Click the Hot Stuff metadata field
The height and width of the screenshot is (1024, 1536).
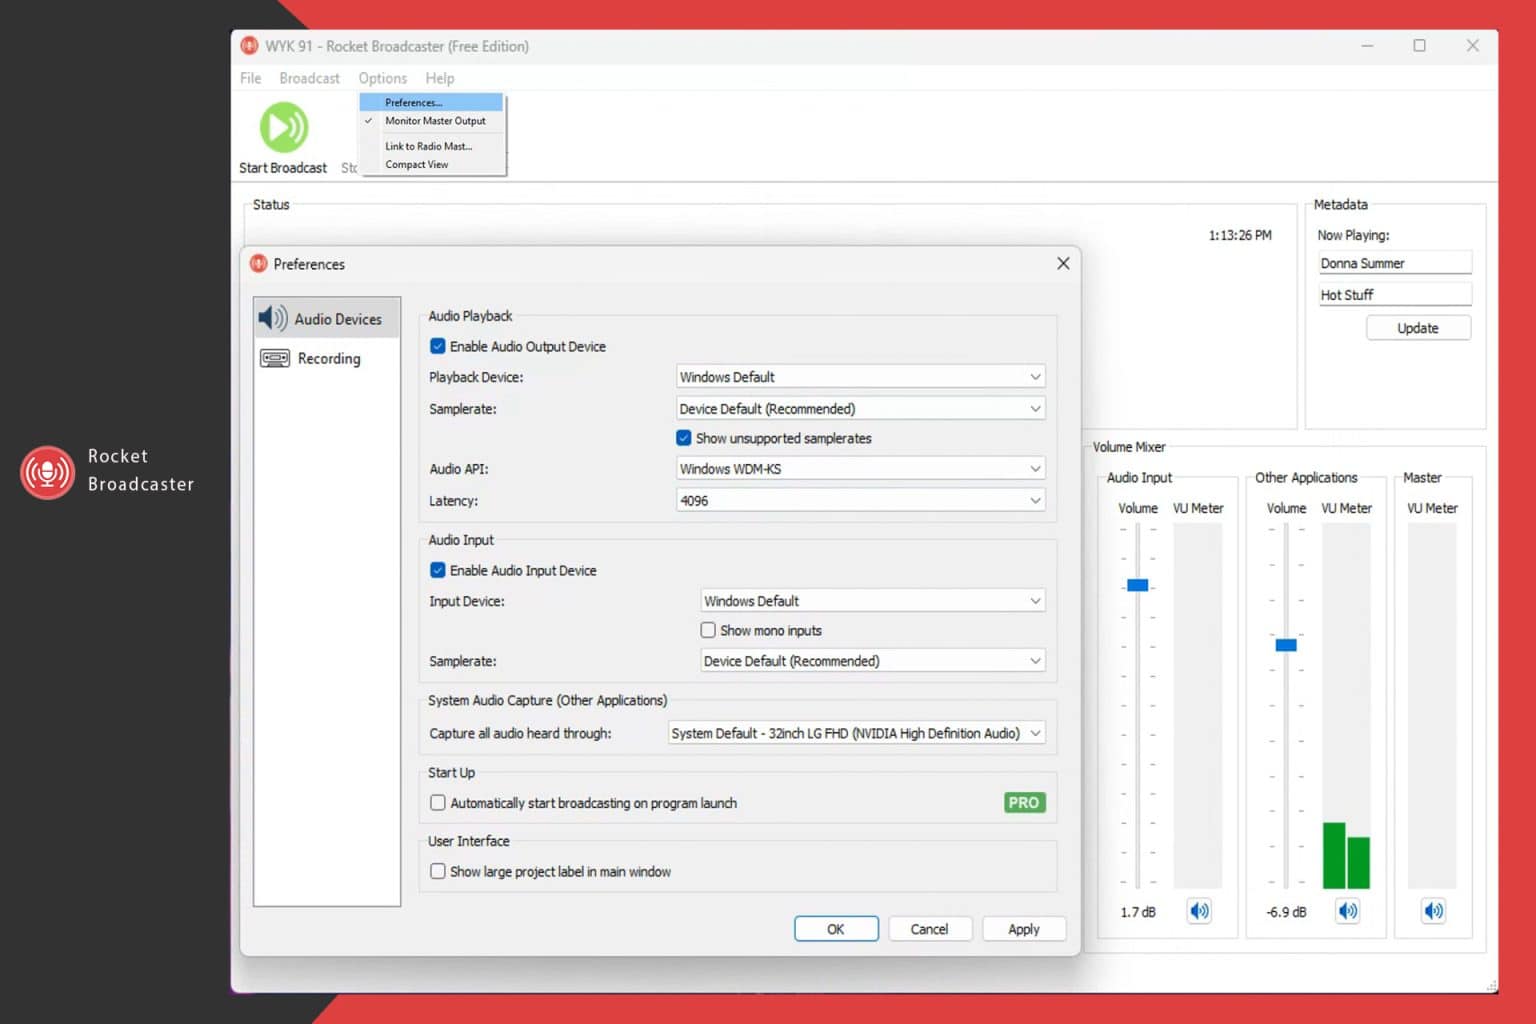tap(1394, 294)
